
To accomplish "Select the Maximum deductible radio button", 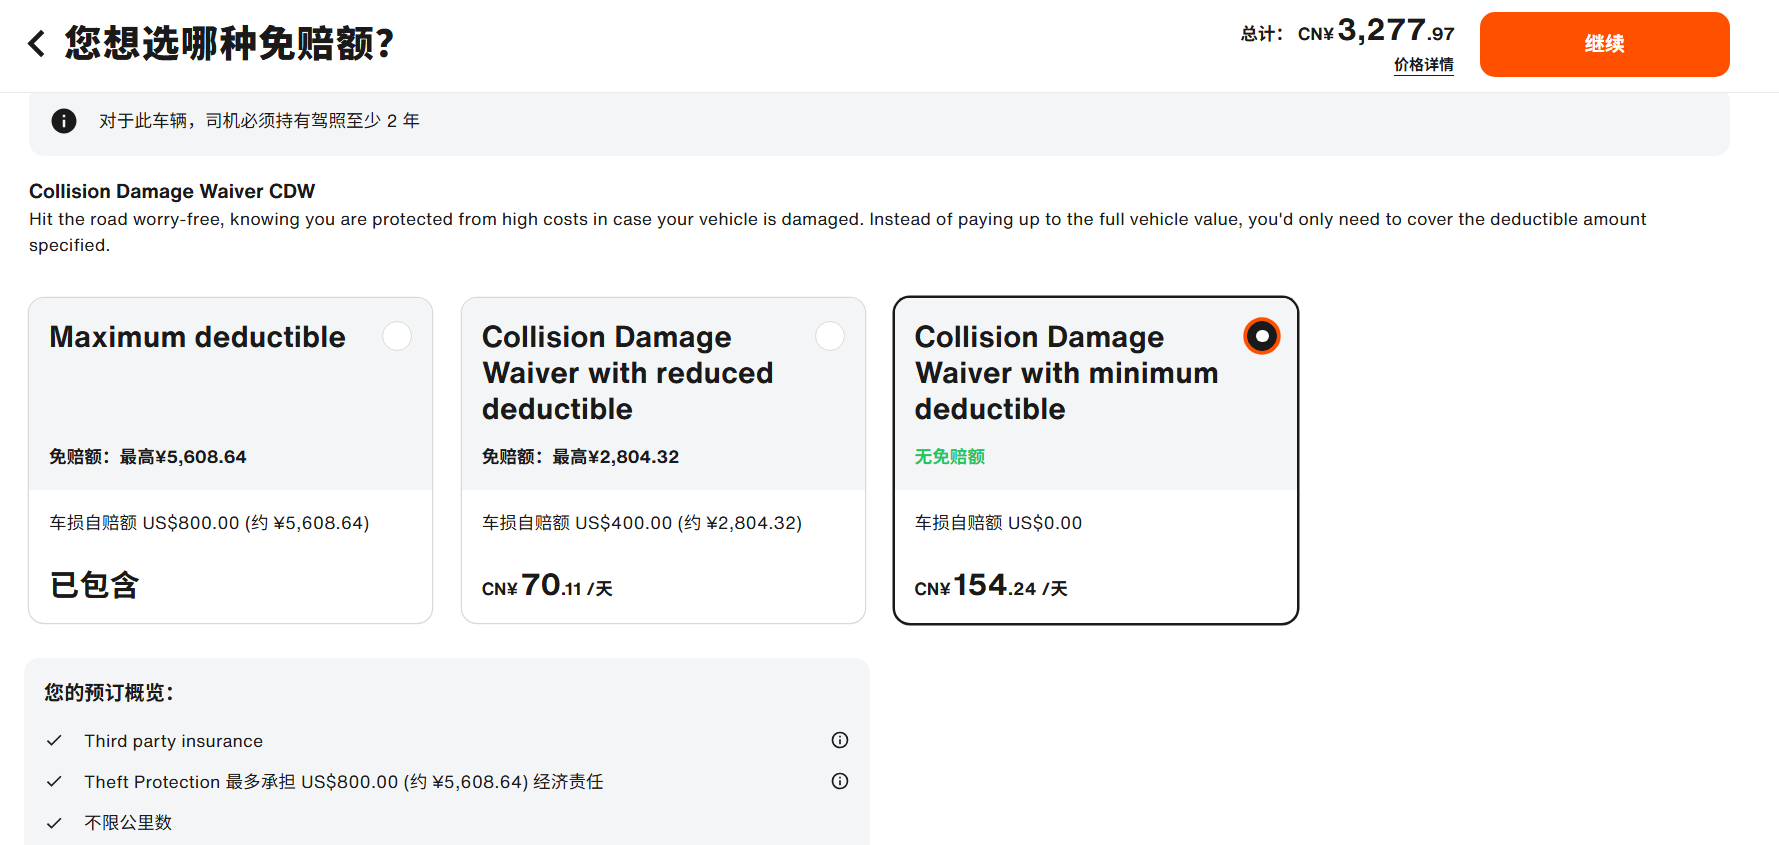I will coord(397,336).
